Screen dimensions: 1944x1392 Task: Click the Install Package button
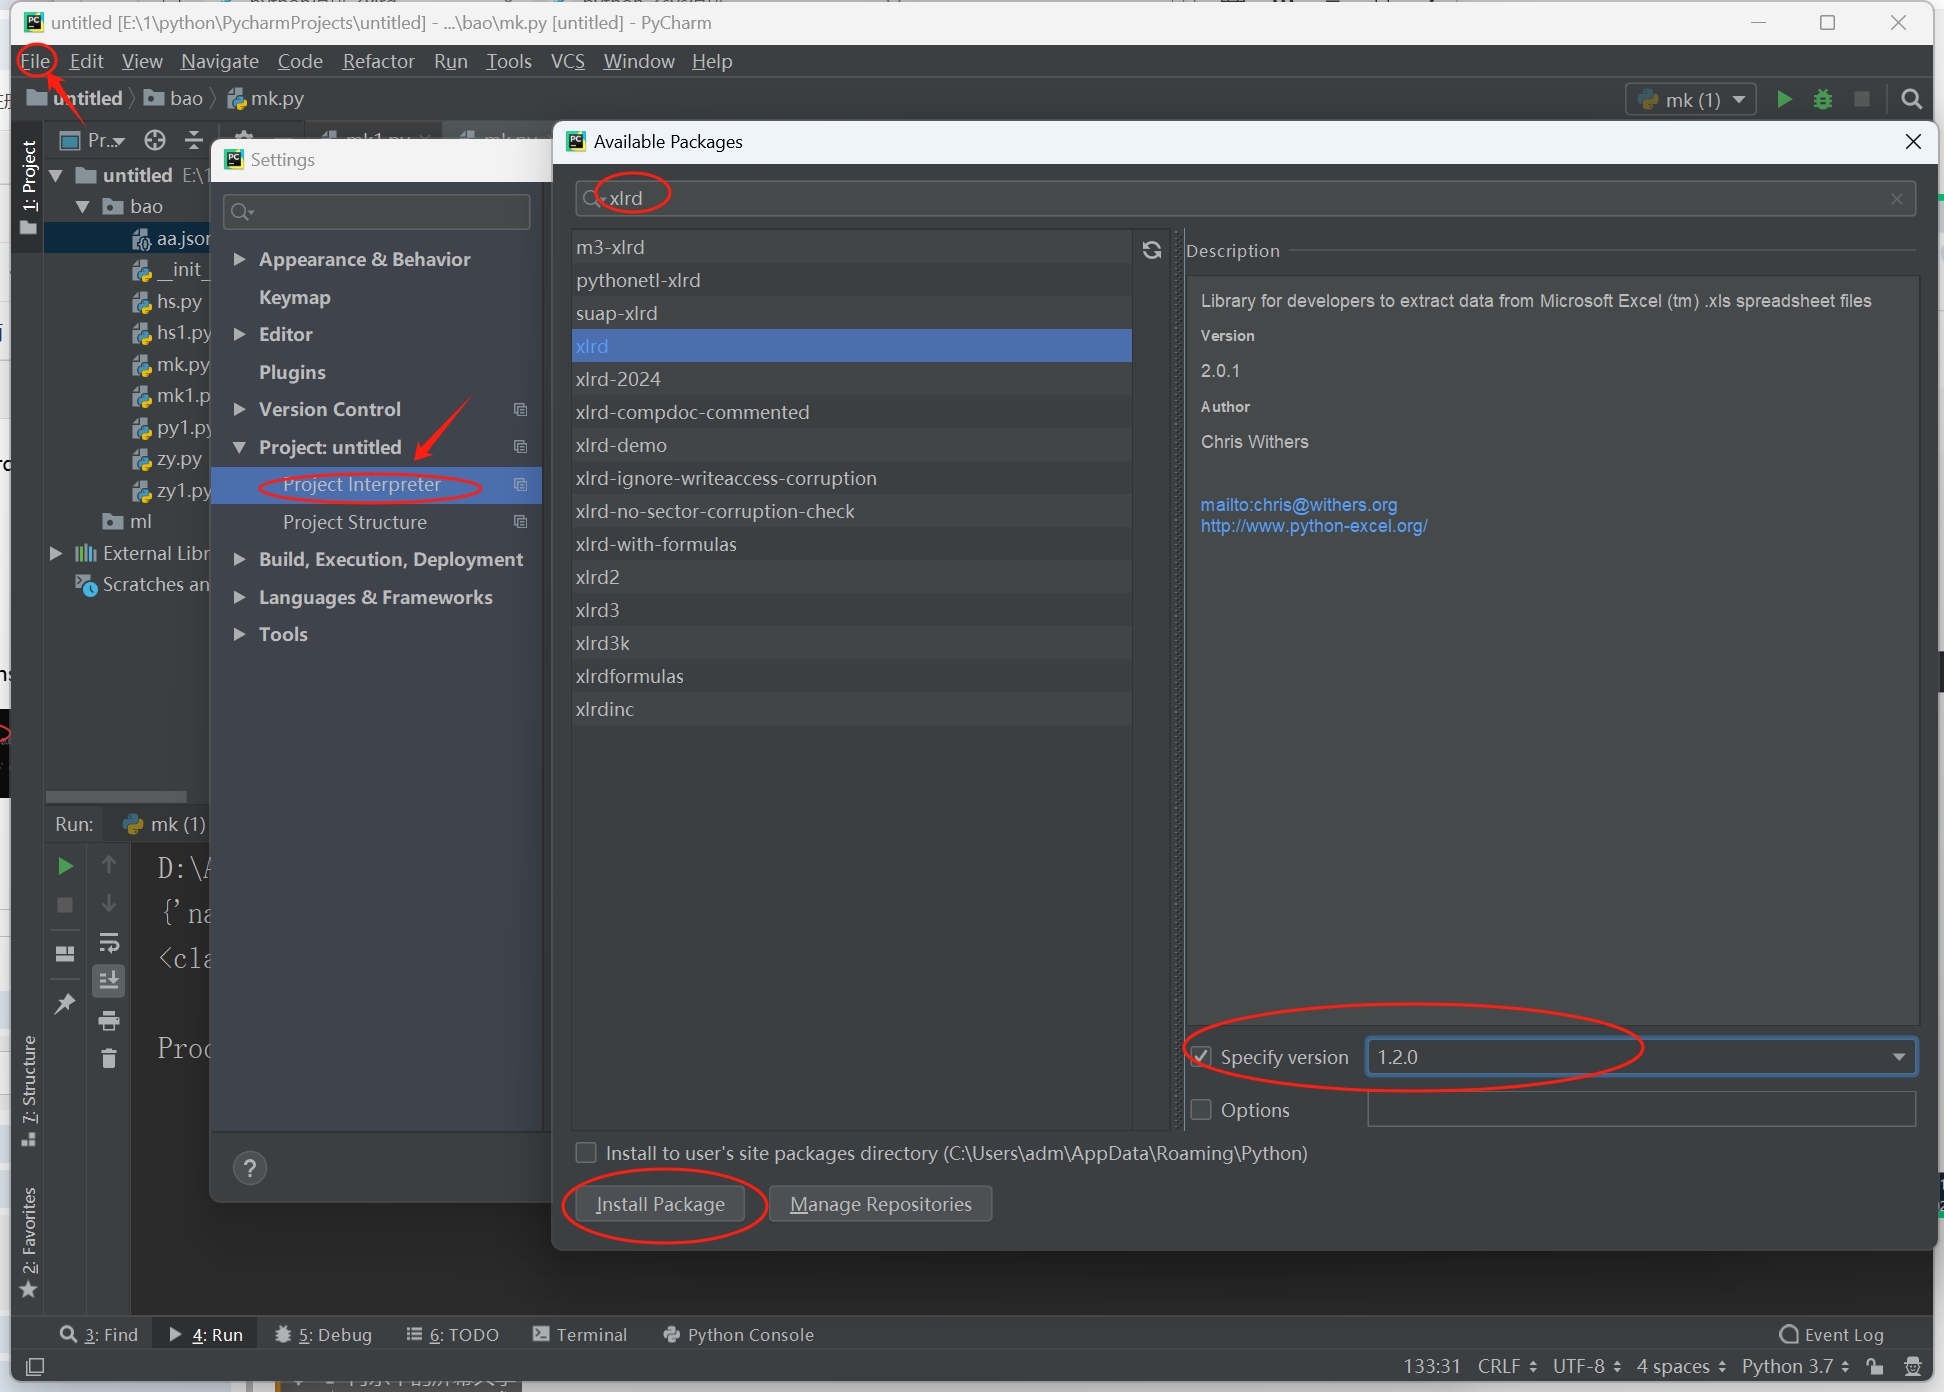[660, 1204]
